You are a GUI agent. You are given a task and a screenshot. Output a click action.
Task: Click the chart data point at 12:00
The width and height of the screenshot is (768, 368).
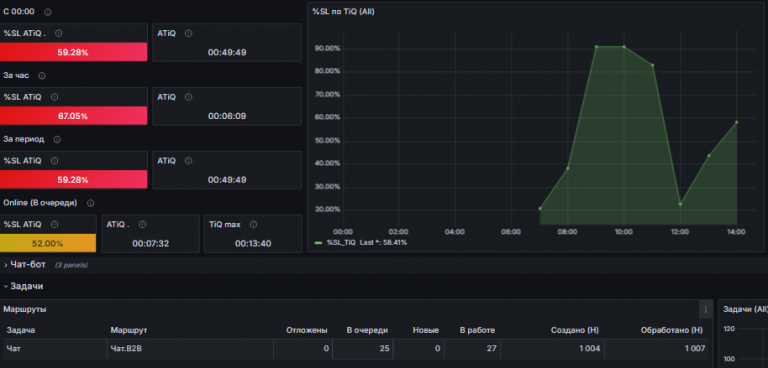680,204
